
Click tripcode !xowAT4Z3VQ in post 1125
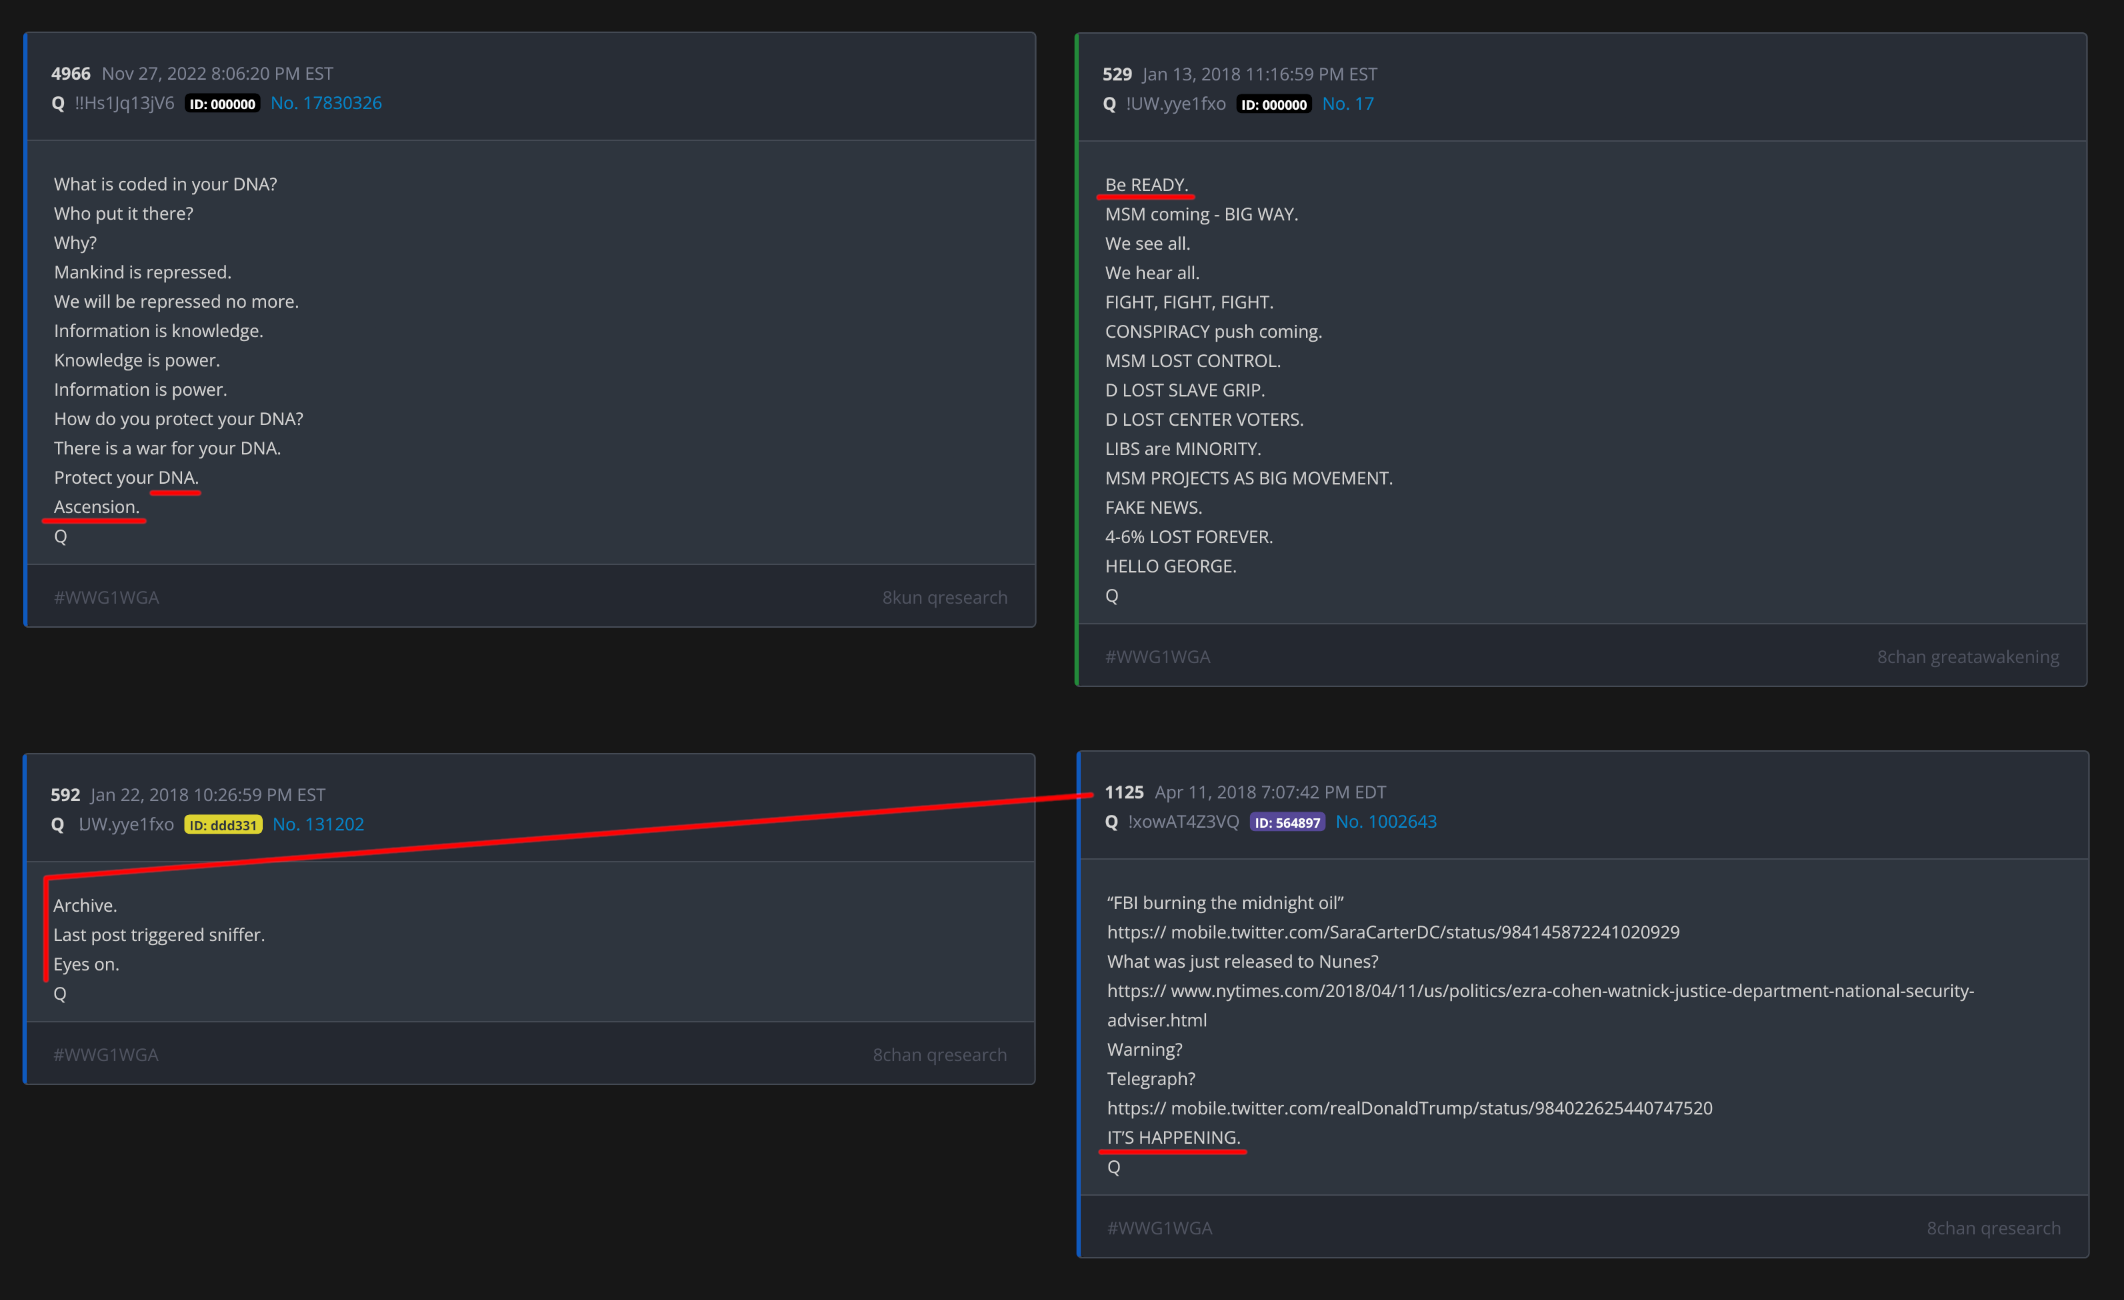1184,821
